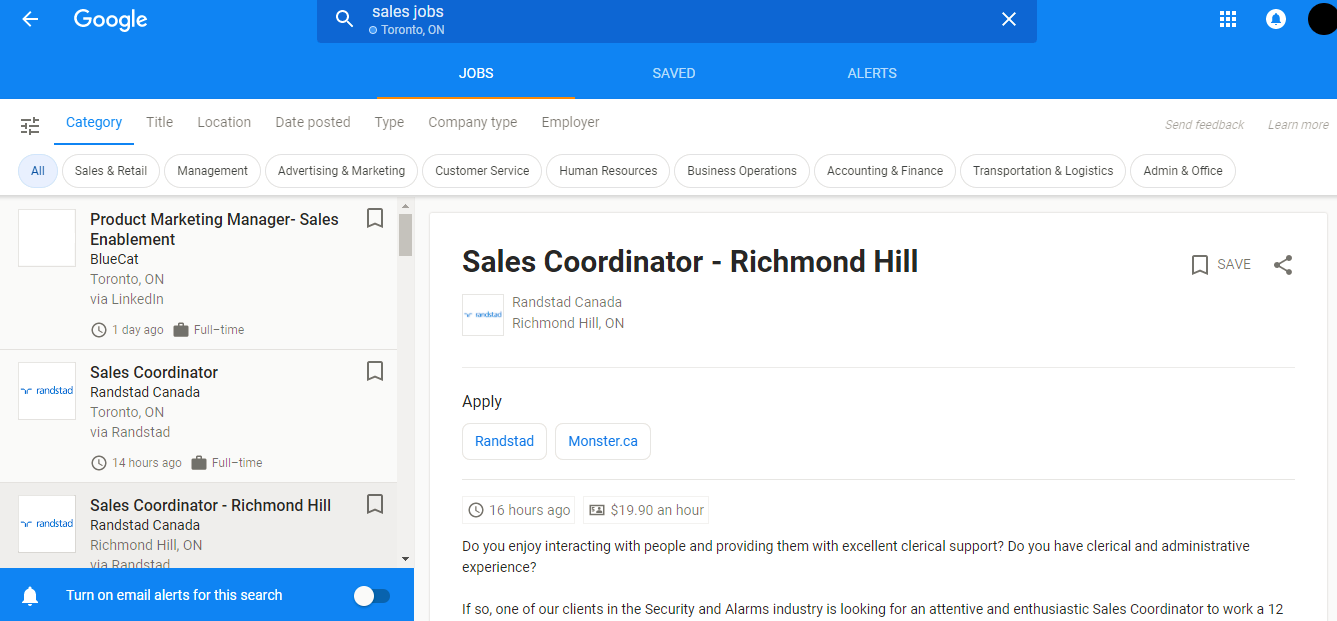Filter by Business Operations chip
This screenshot has width=1337, height=621.
click(x=742, y=171)
